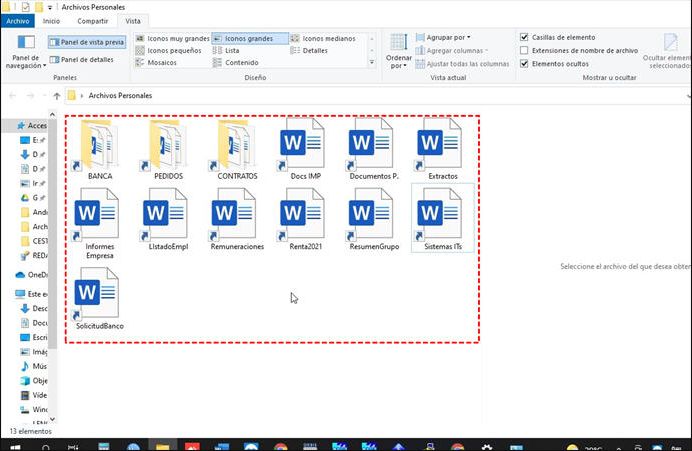Open the Agrupar por dropdown

[443, 38]
